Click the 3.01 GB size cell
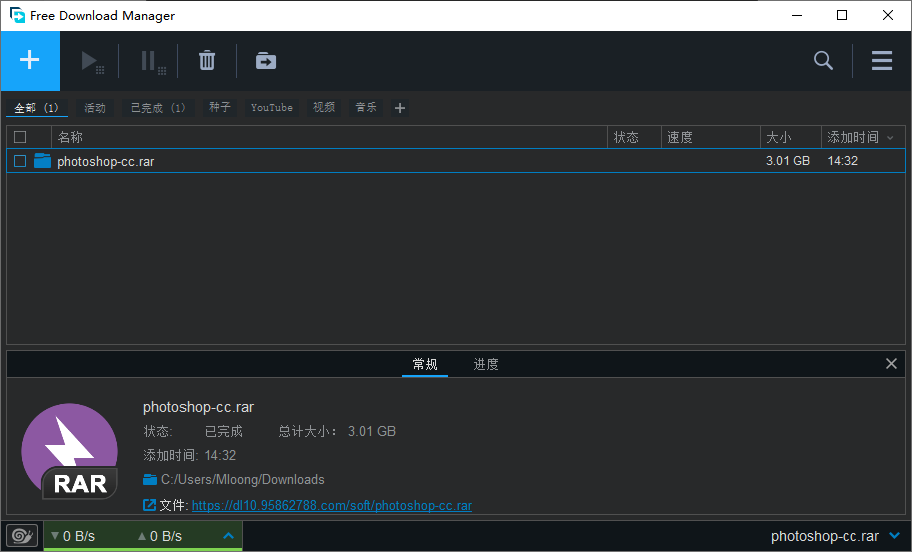Image resolution: width=912 pixels, height=552 pixels. 788,161
